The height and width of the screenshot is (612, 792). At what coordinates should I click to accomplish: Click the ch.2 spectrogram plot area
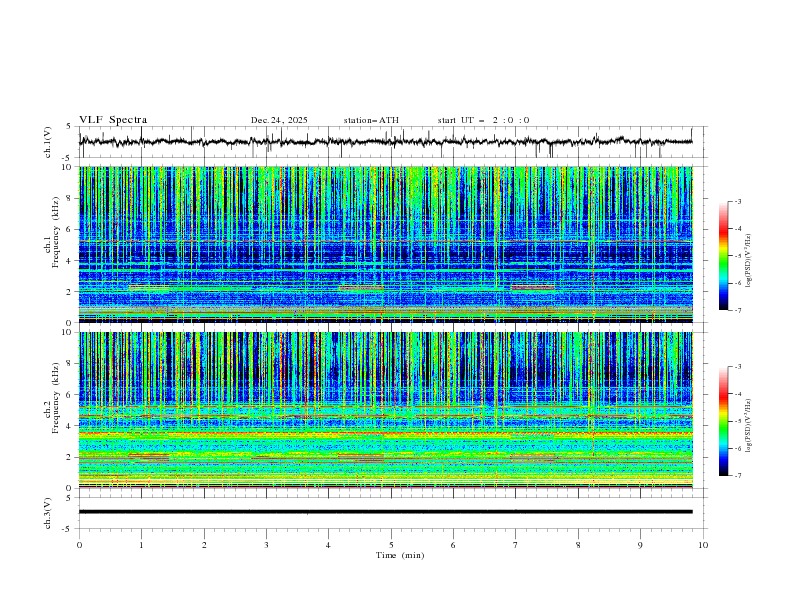pyautogui.click(x=385, y=410)
